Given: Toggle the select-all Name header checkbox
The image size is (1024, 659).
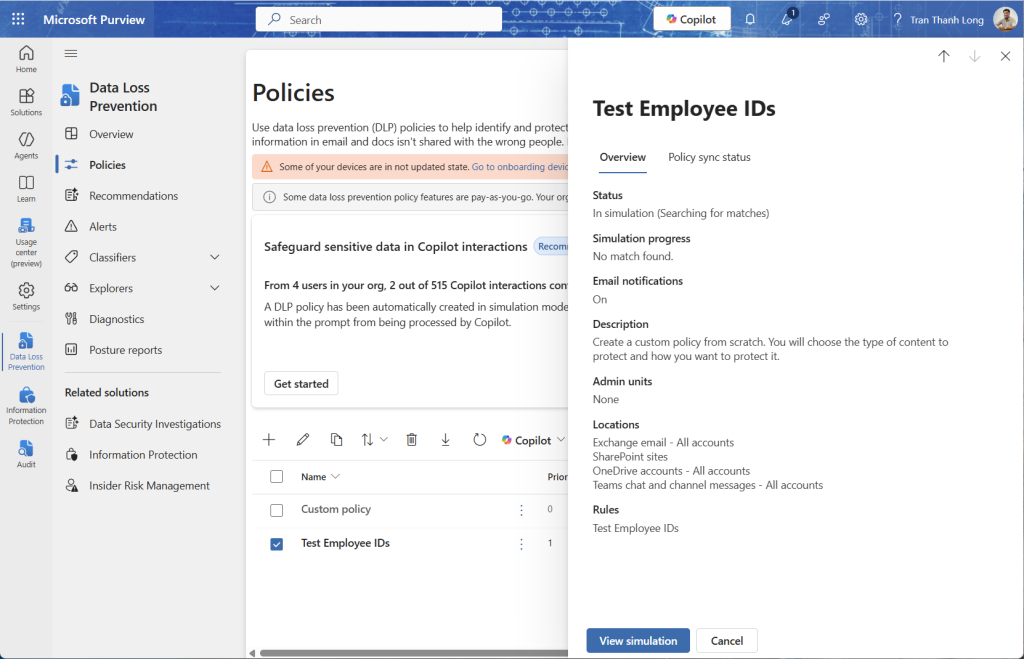Looking at the screenshot, I should tap(277, 477).
